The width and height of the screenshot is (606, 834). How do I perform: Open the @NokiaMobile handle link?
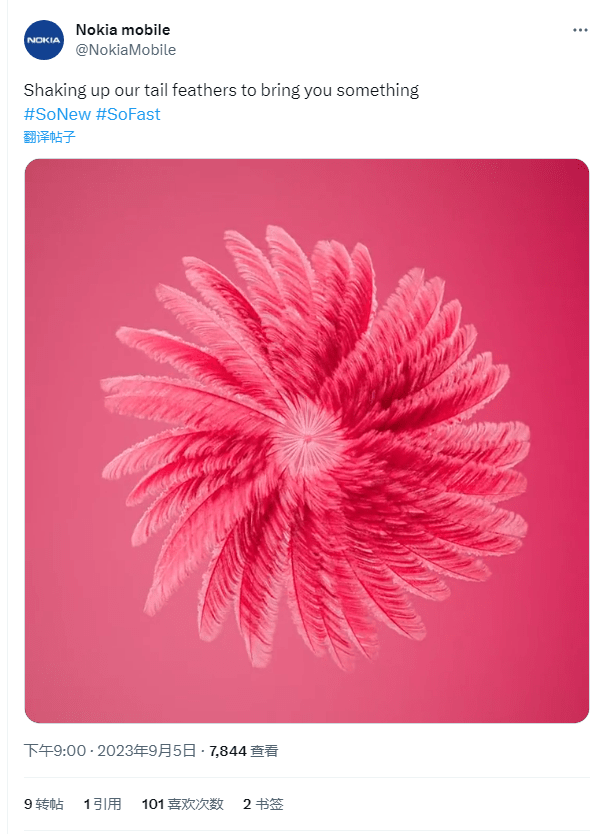coord(126,50)
